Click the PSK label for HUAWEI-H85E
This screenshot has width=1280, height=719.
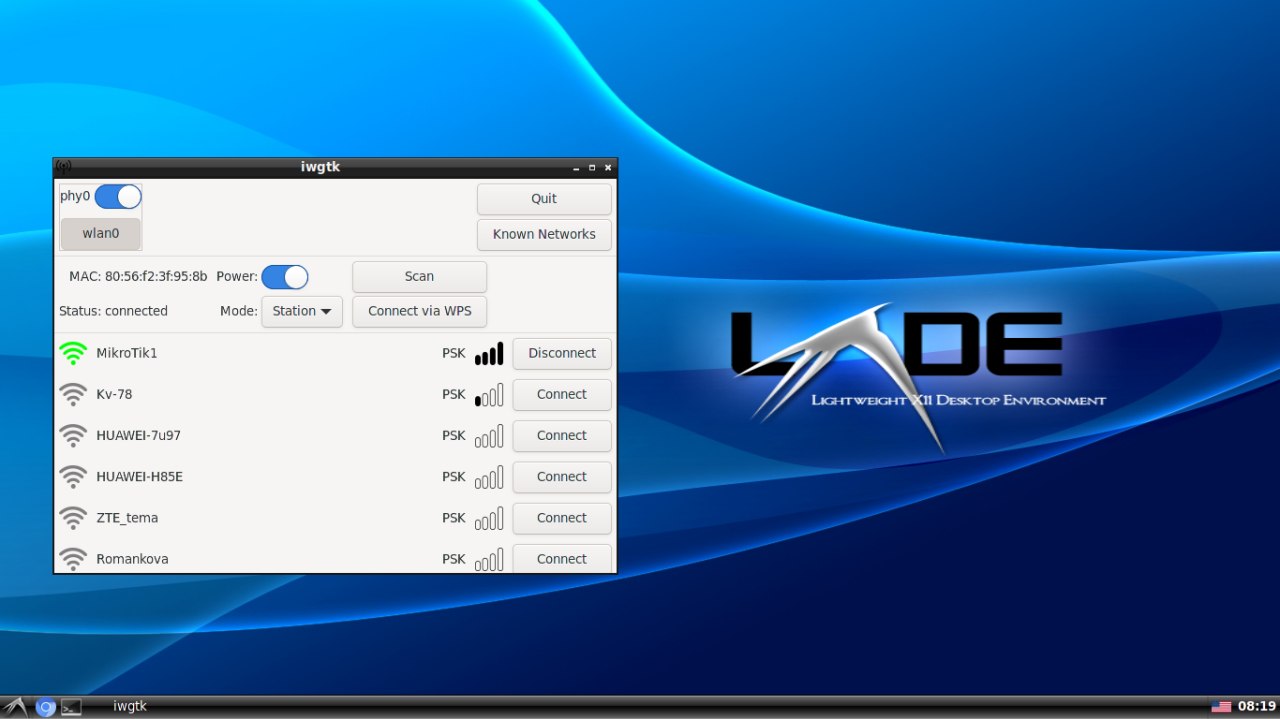(454, 477)
